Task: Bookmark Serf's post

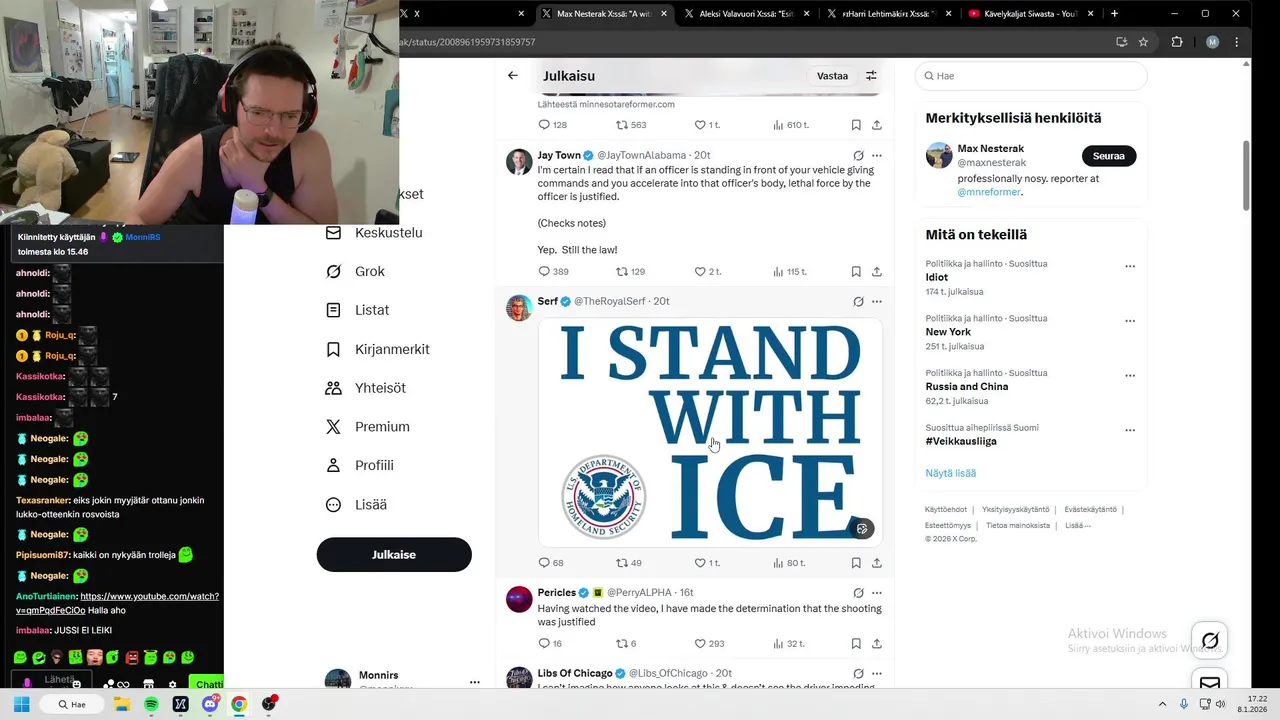Action: 856,563
